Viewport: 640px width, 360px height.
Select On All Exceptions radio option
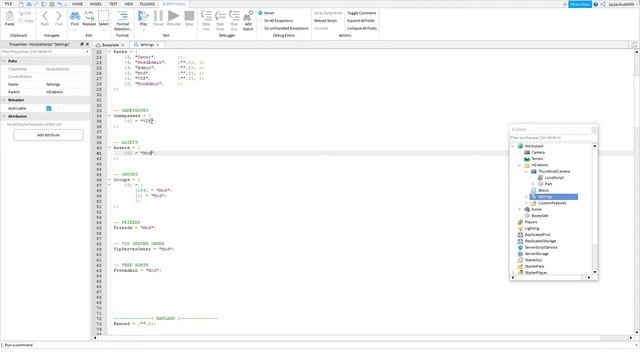[x=276, y=20]
